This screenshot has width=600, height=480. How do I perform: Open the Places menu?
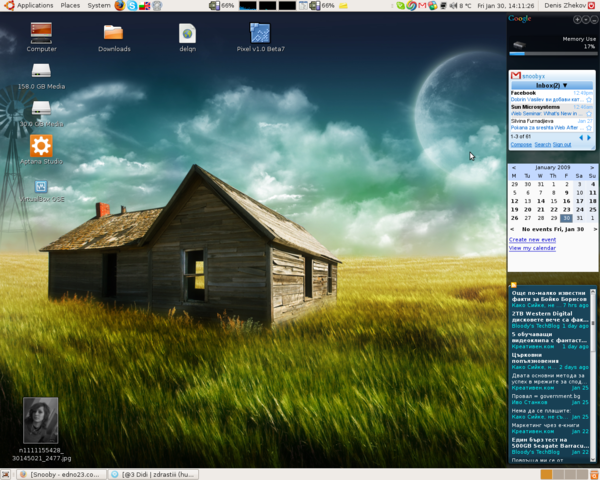pos(70,5)
